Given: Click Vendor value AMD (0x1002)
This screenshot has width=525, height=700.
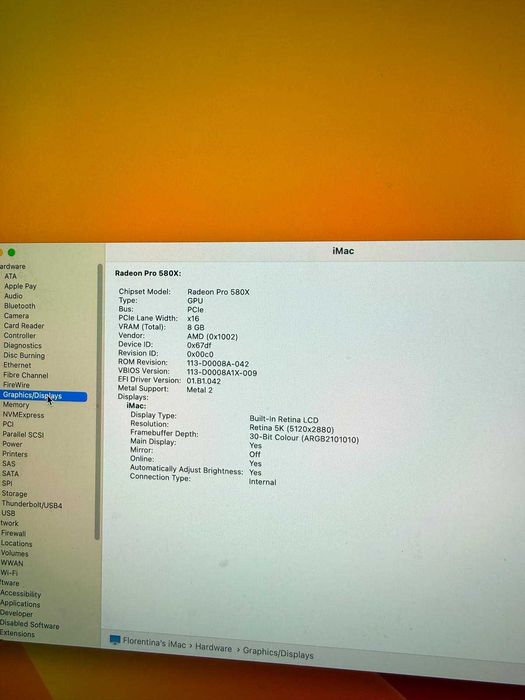Looking at the screenshot, I should [x=212, y=337].
